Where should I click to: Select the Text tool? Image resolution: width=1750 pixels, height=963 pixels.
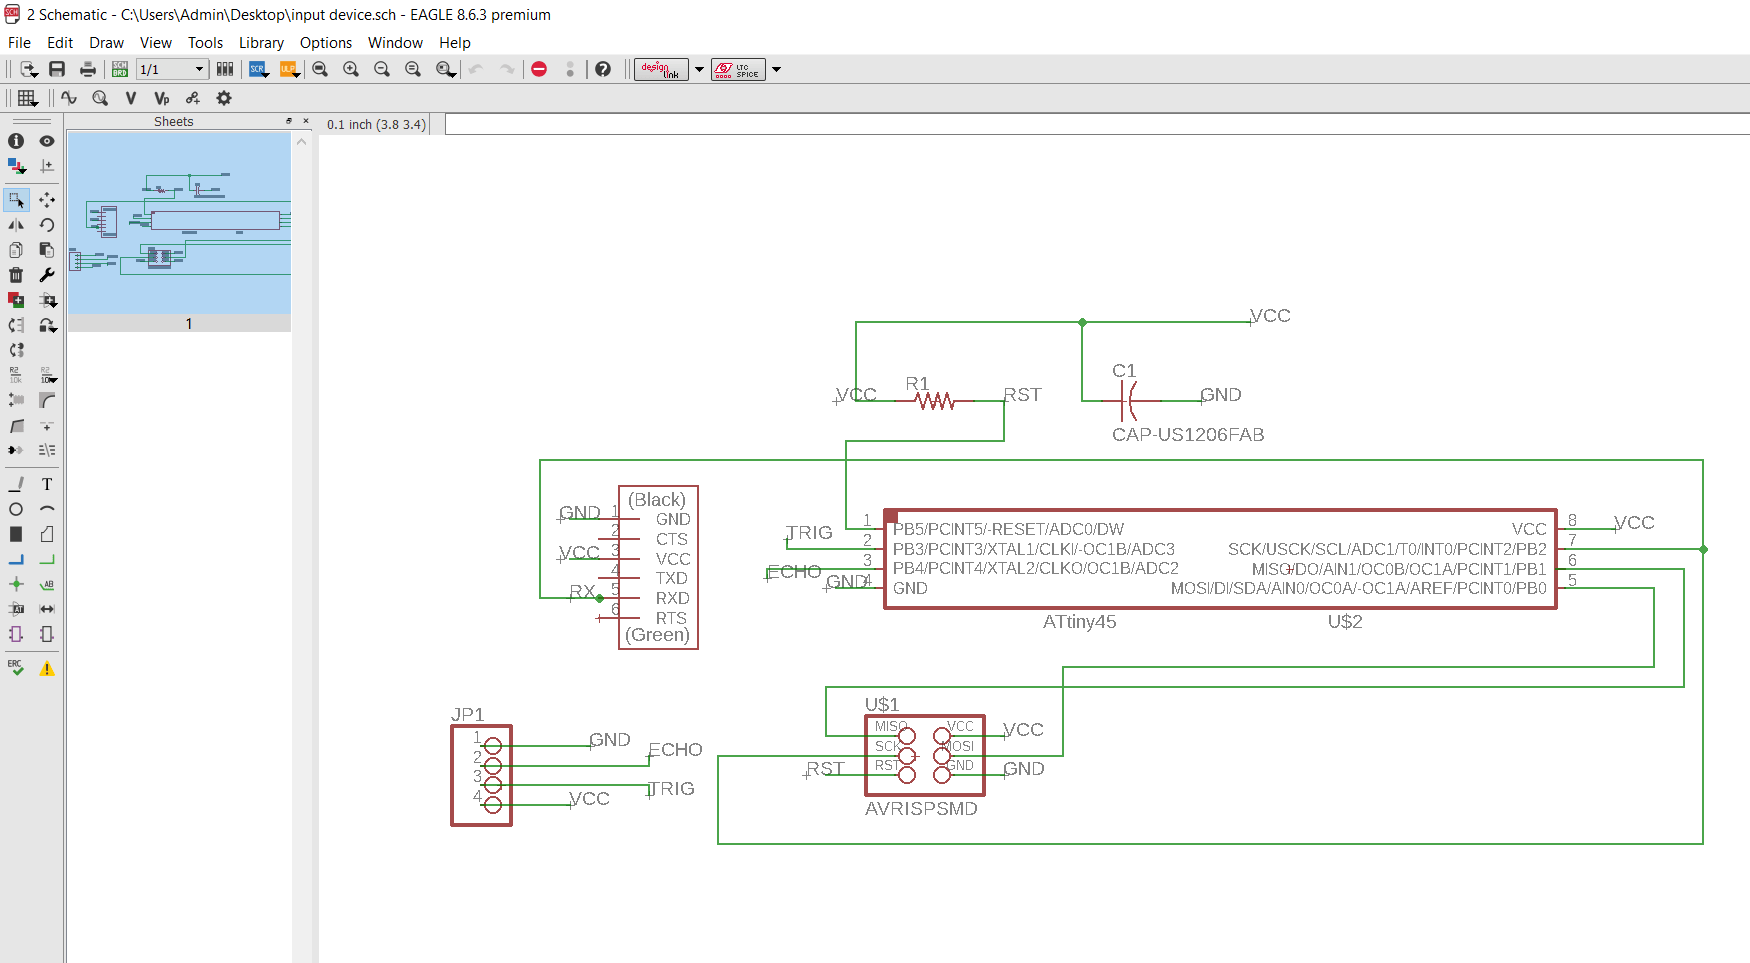click(x=47, y=484)
